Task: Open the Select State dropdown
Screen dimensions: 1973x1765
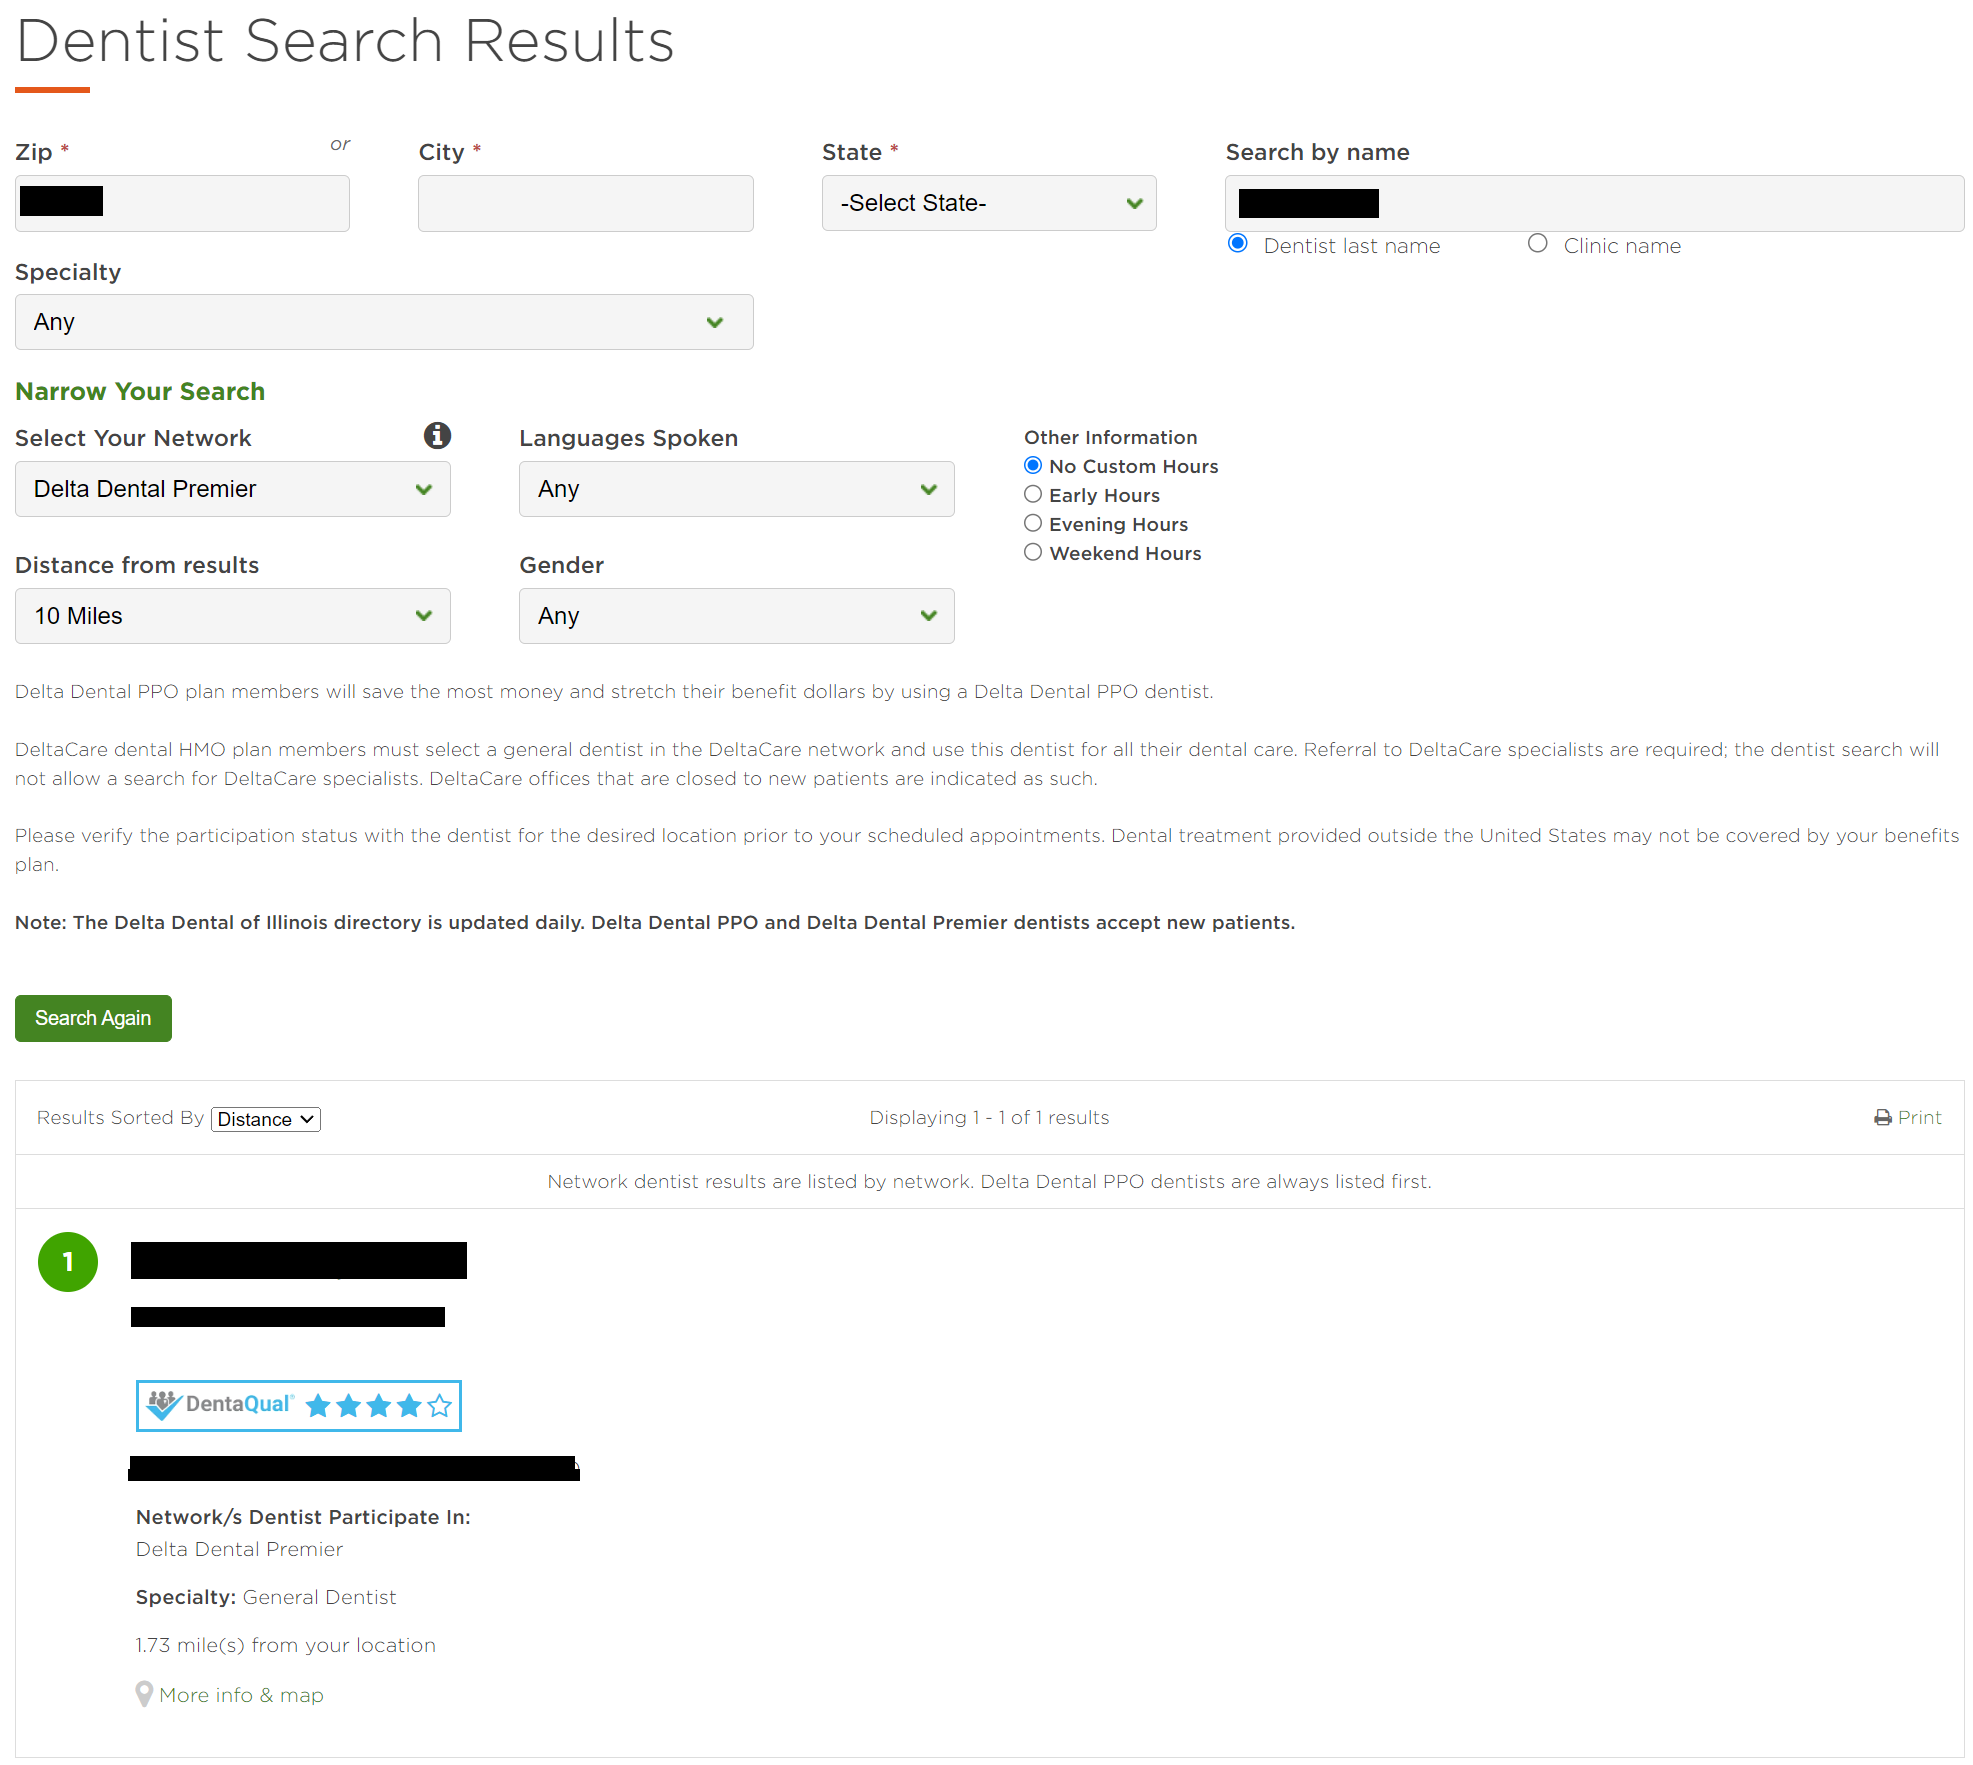Action: pyautogui.click(x=988, y=203)
